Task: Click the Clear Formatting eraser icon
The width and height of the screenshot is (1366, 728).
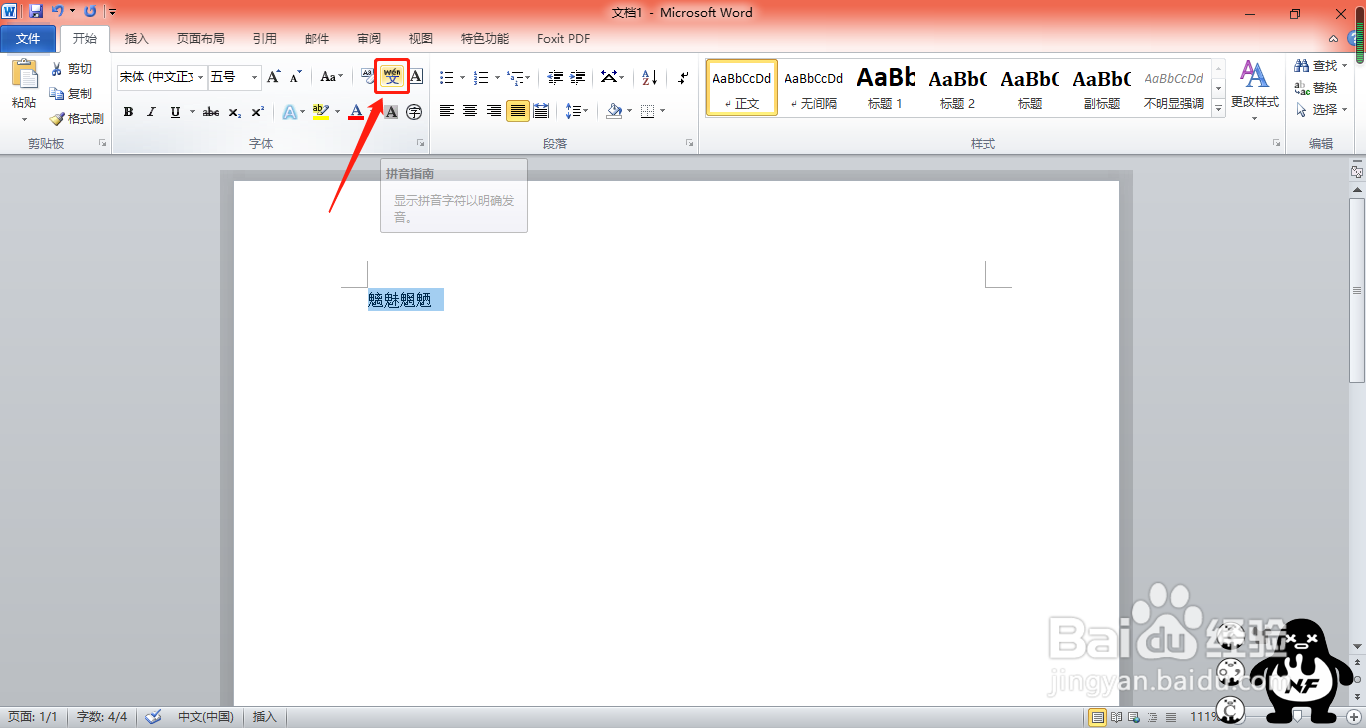Action: [x=367, y=77]
